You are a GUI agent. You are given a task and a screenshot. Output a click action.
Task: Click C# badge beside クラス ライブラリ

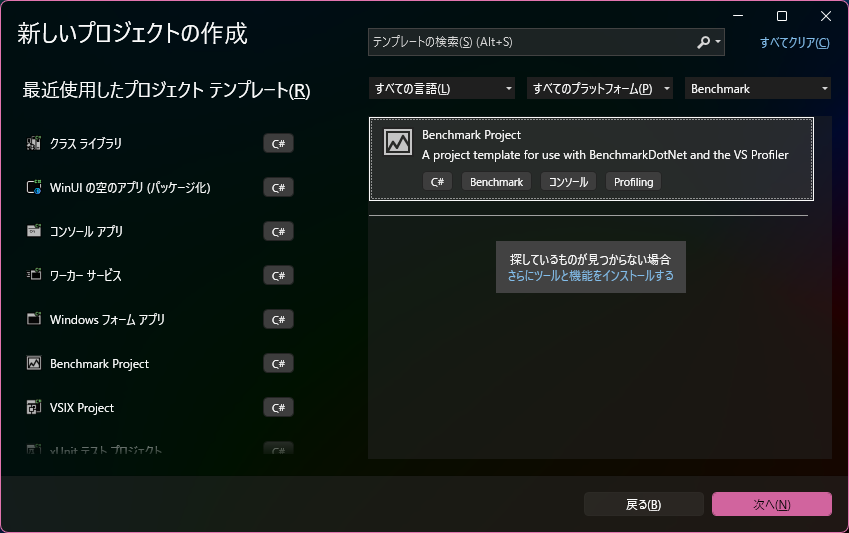point(278,144)
